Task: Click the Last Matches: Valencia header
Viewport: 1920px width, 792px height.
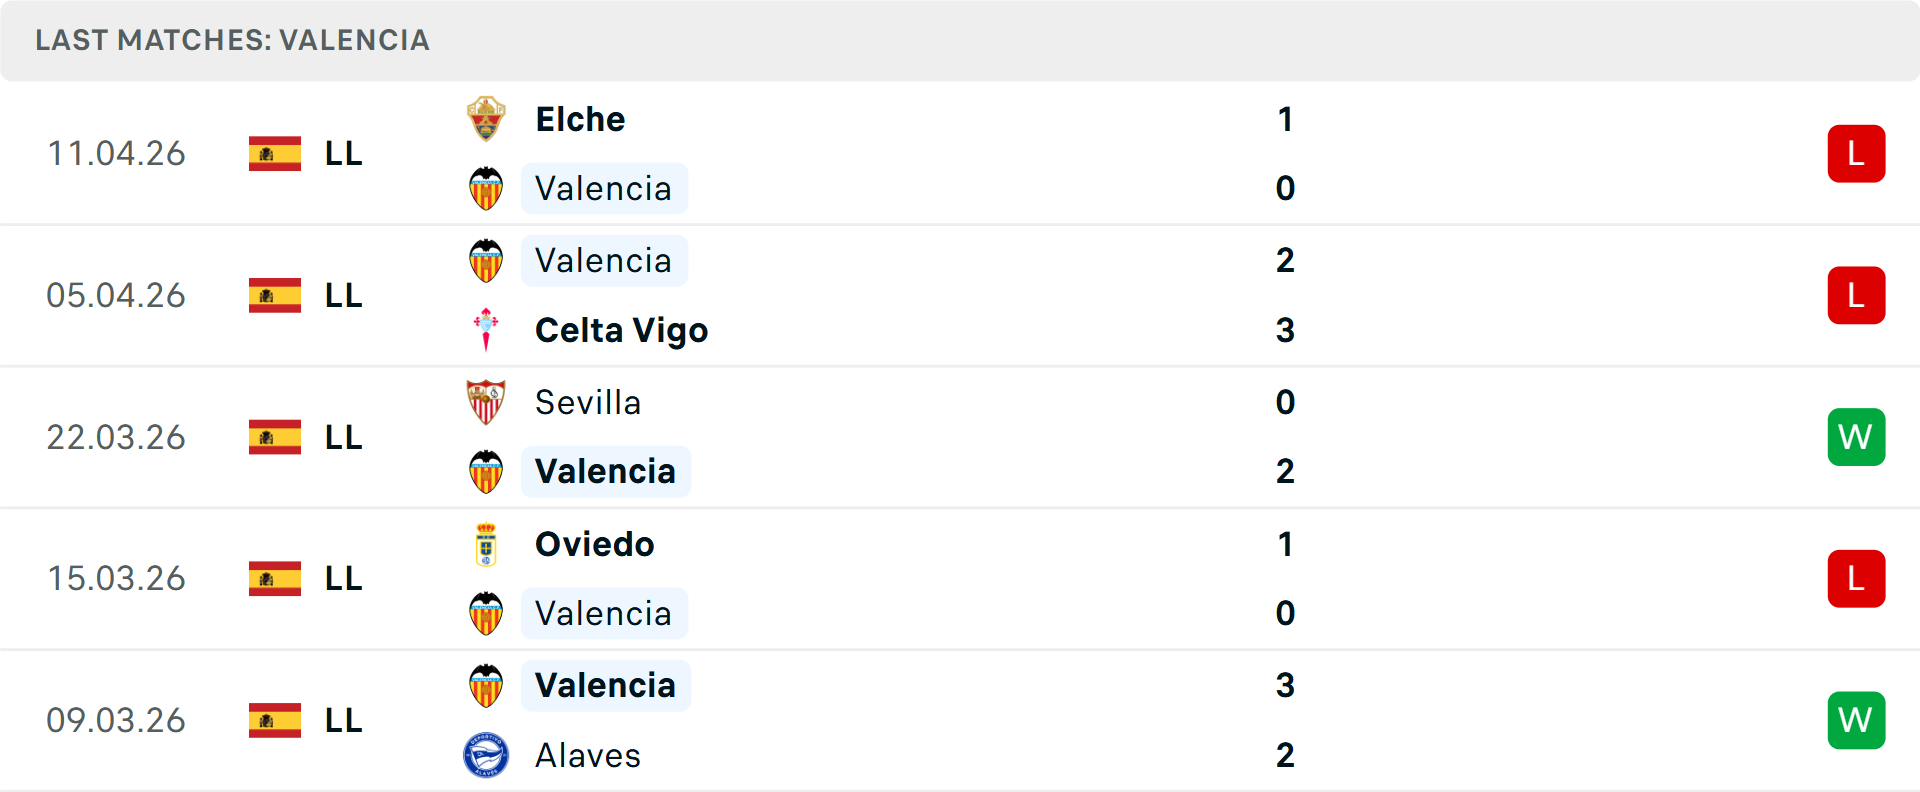Action: 232,40
